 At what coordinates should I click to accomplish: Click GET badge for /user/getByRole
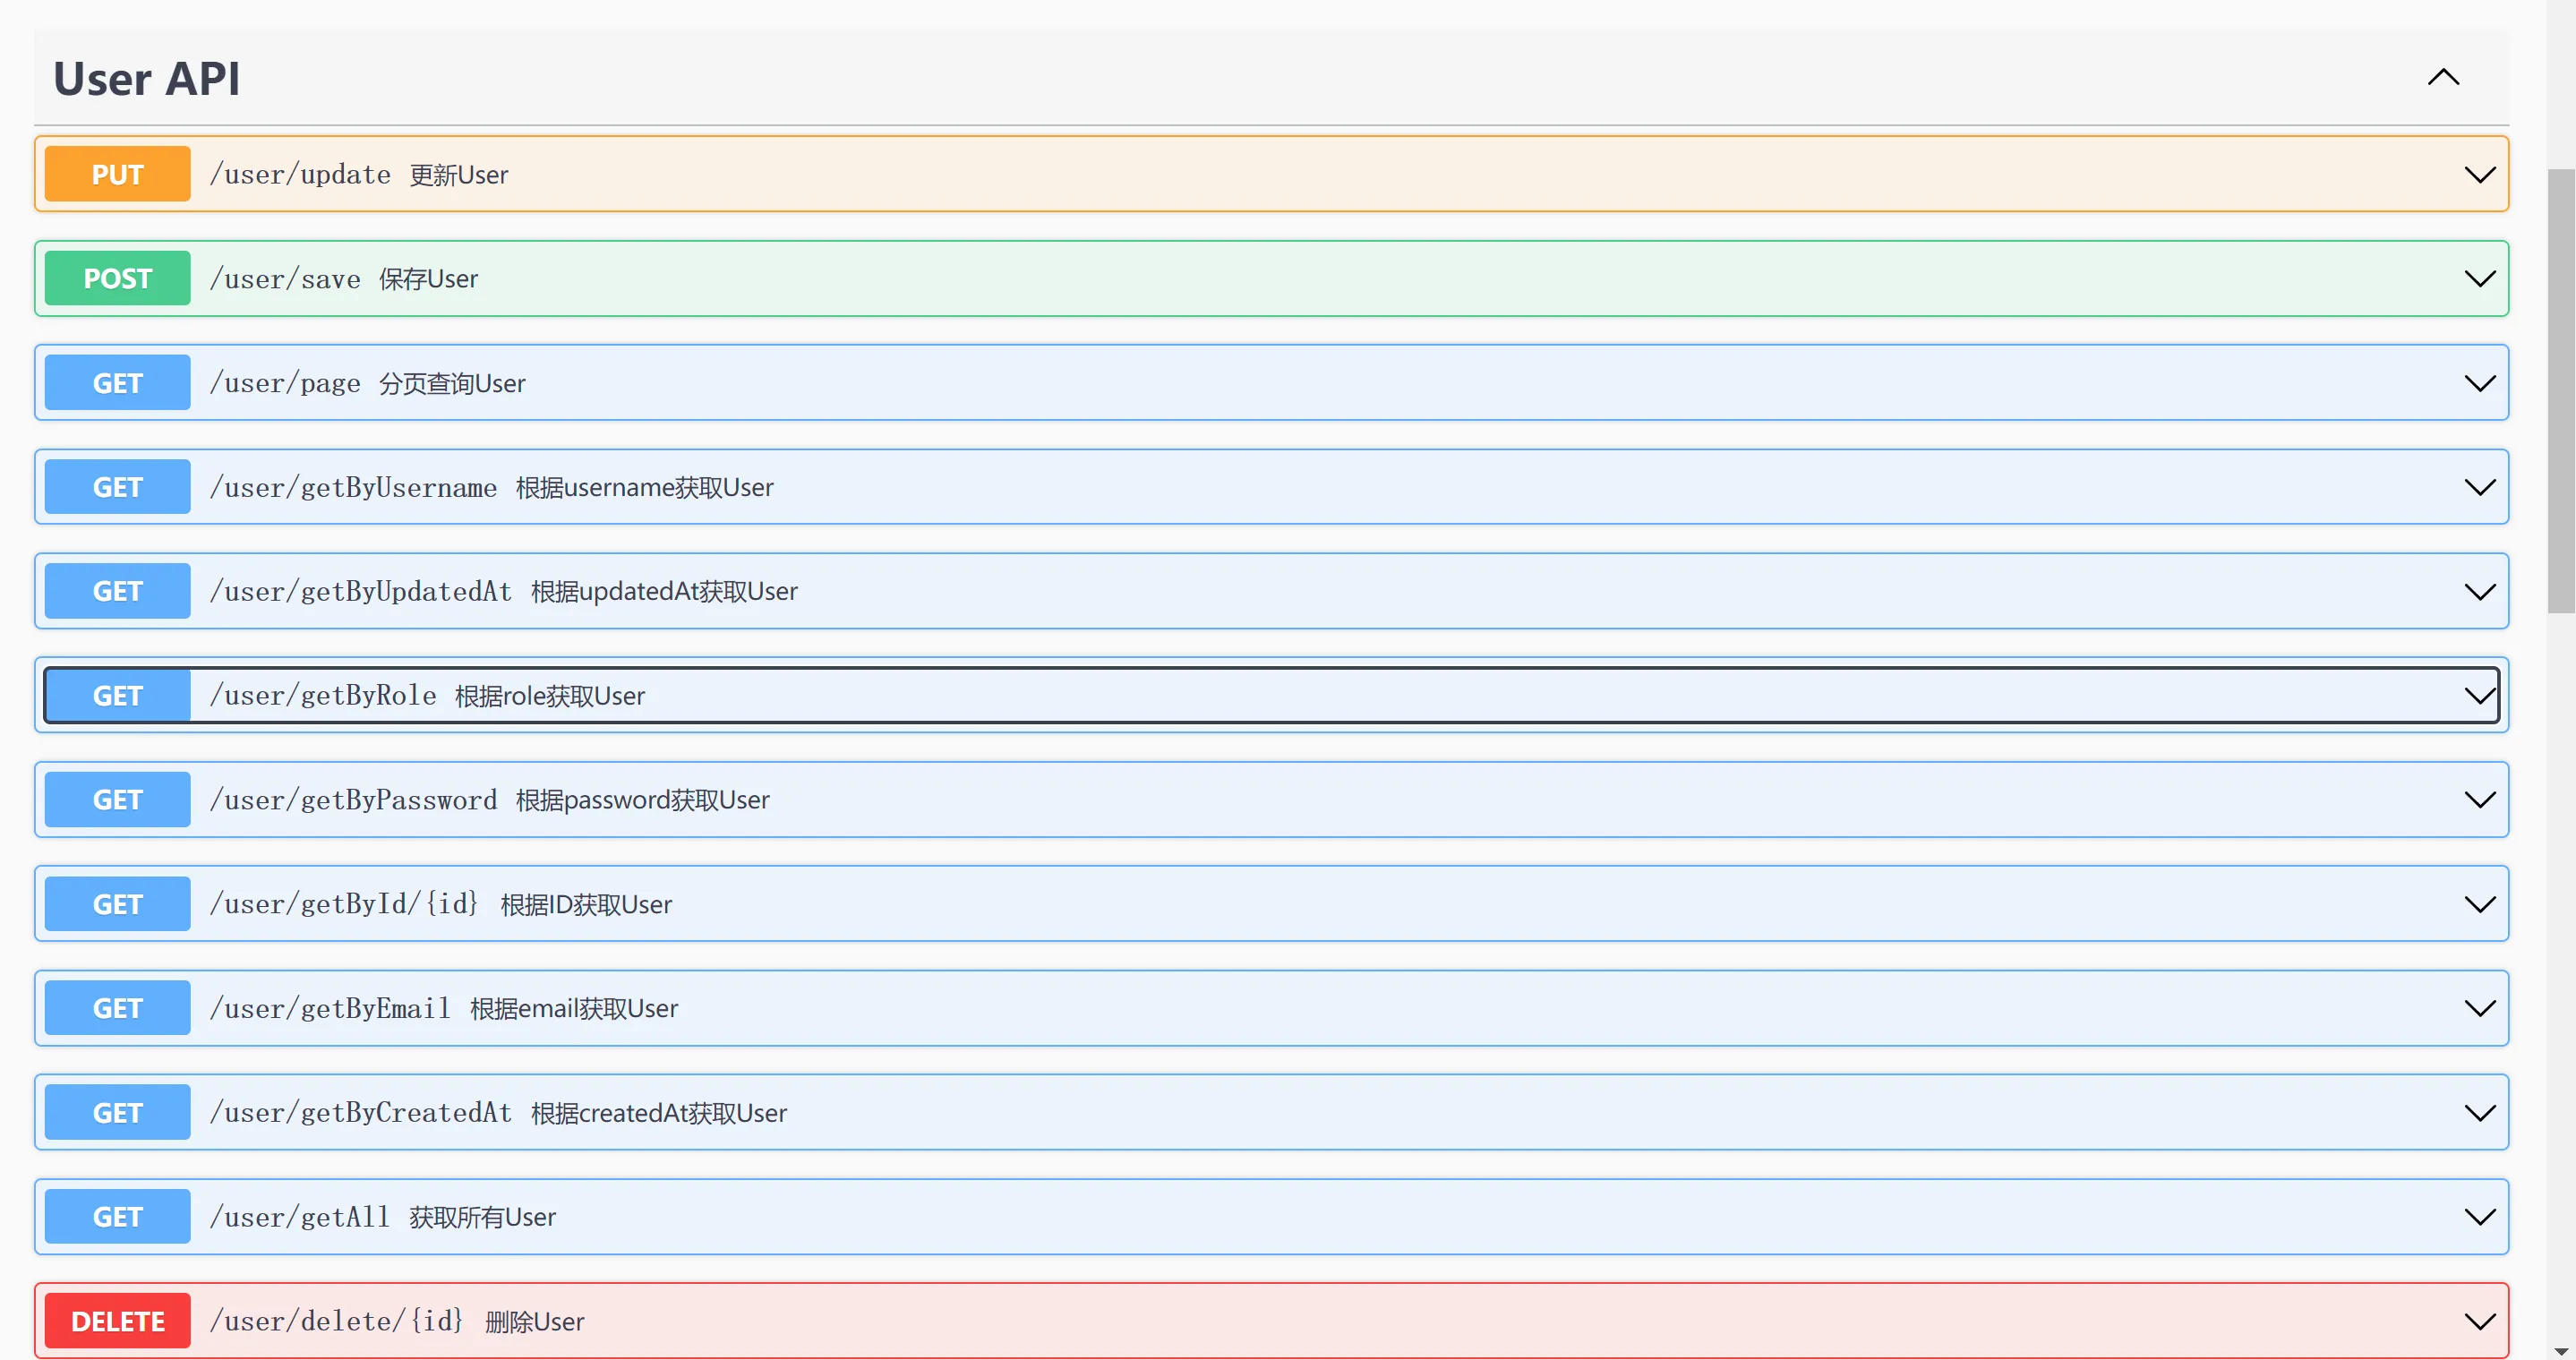pyautogui.click(x=117, y=696)
